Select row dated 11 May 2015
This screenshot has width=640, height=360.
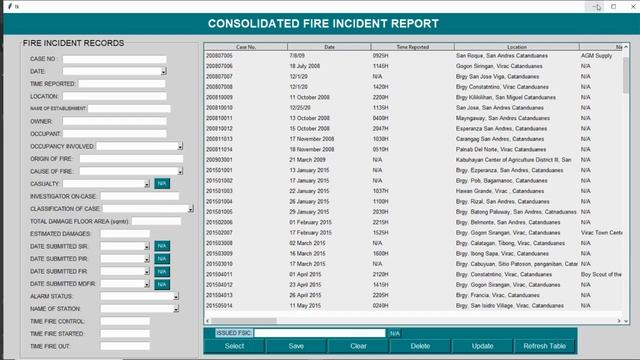pyautogui.click(x=413, y=306)
